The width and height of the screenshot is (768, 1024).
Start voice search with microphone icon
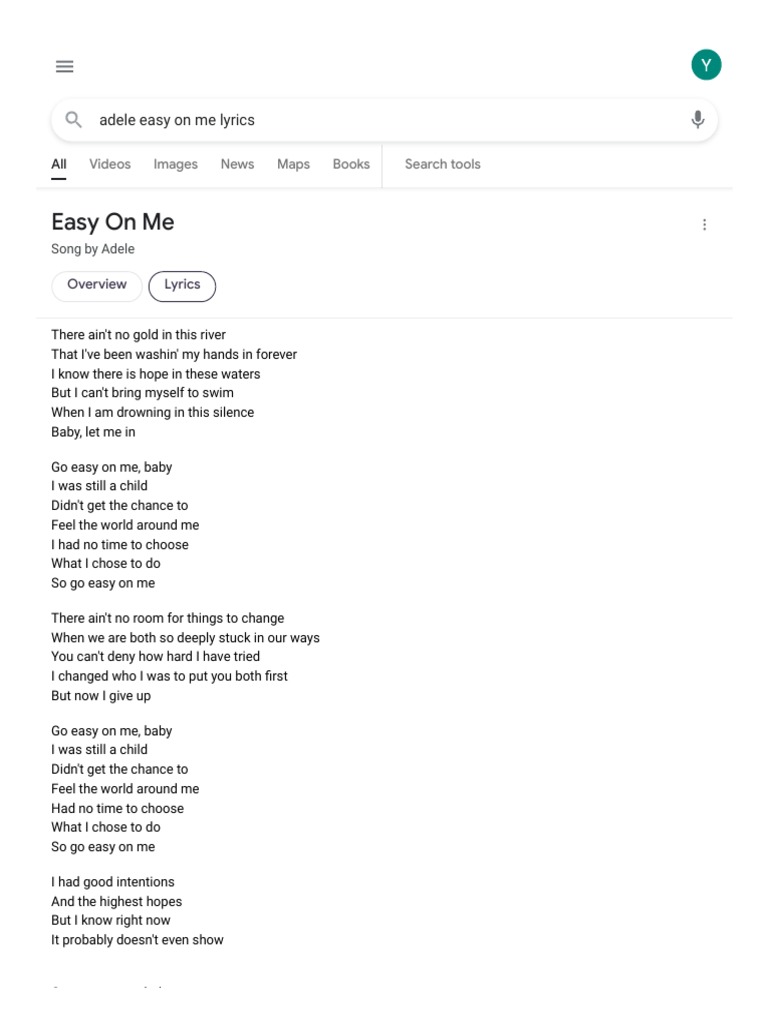[698, 120]
